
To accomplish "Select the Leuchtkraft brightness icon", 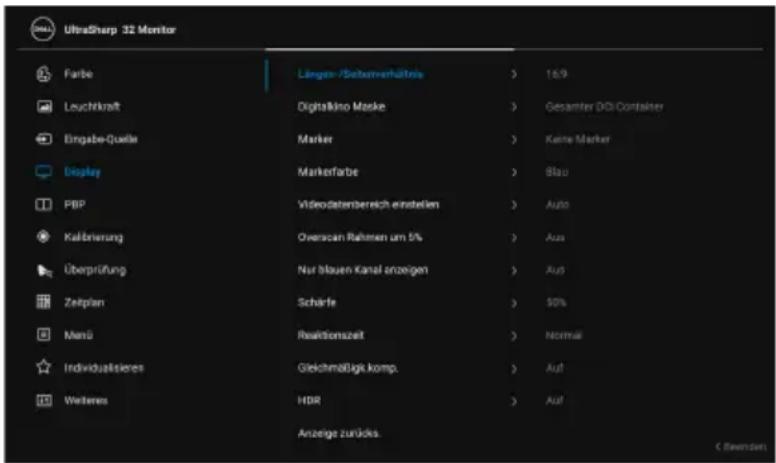I will (x=44, y=106).
